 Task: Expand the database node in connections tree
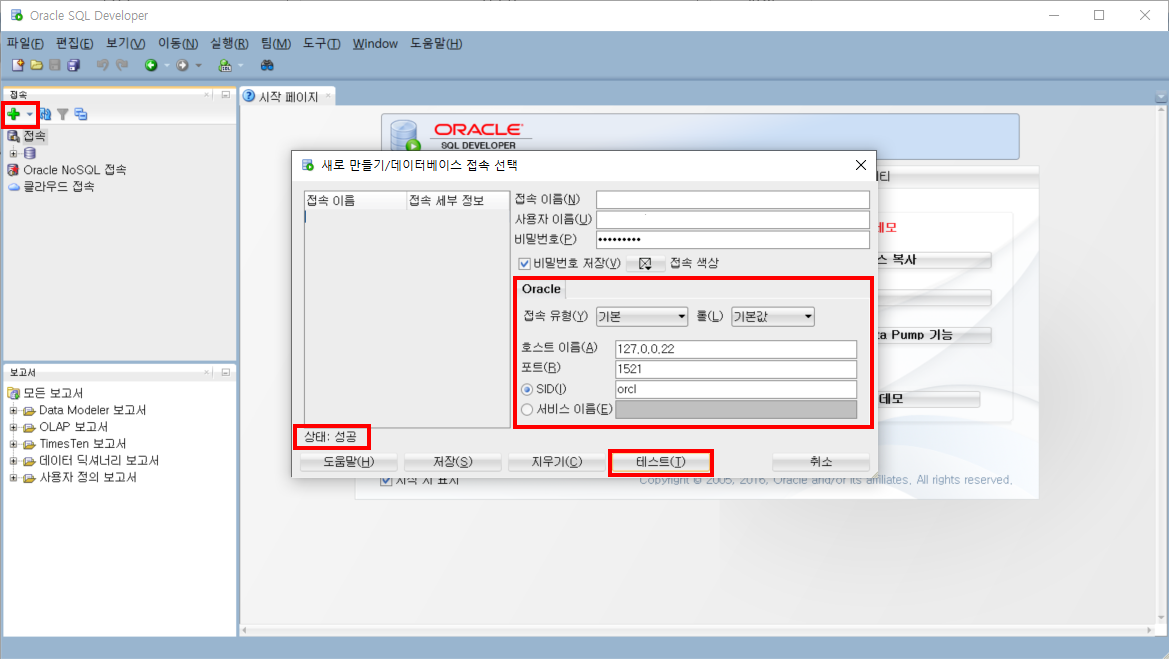click(13, 154)
